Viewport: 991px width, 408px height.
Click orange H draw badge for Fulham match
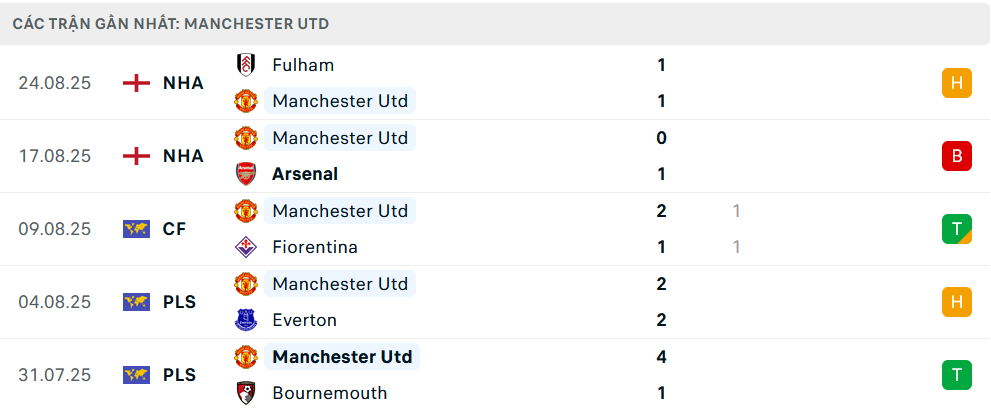[x=956, y=83]
